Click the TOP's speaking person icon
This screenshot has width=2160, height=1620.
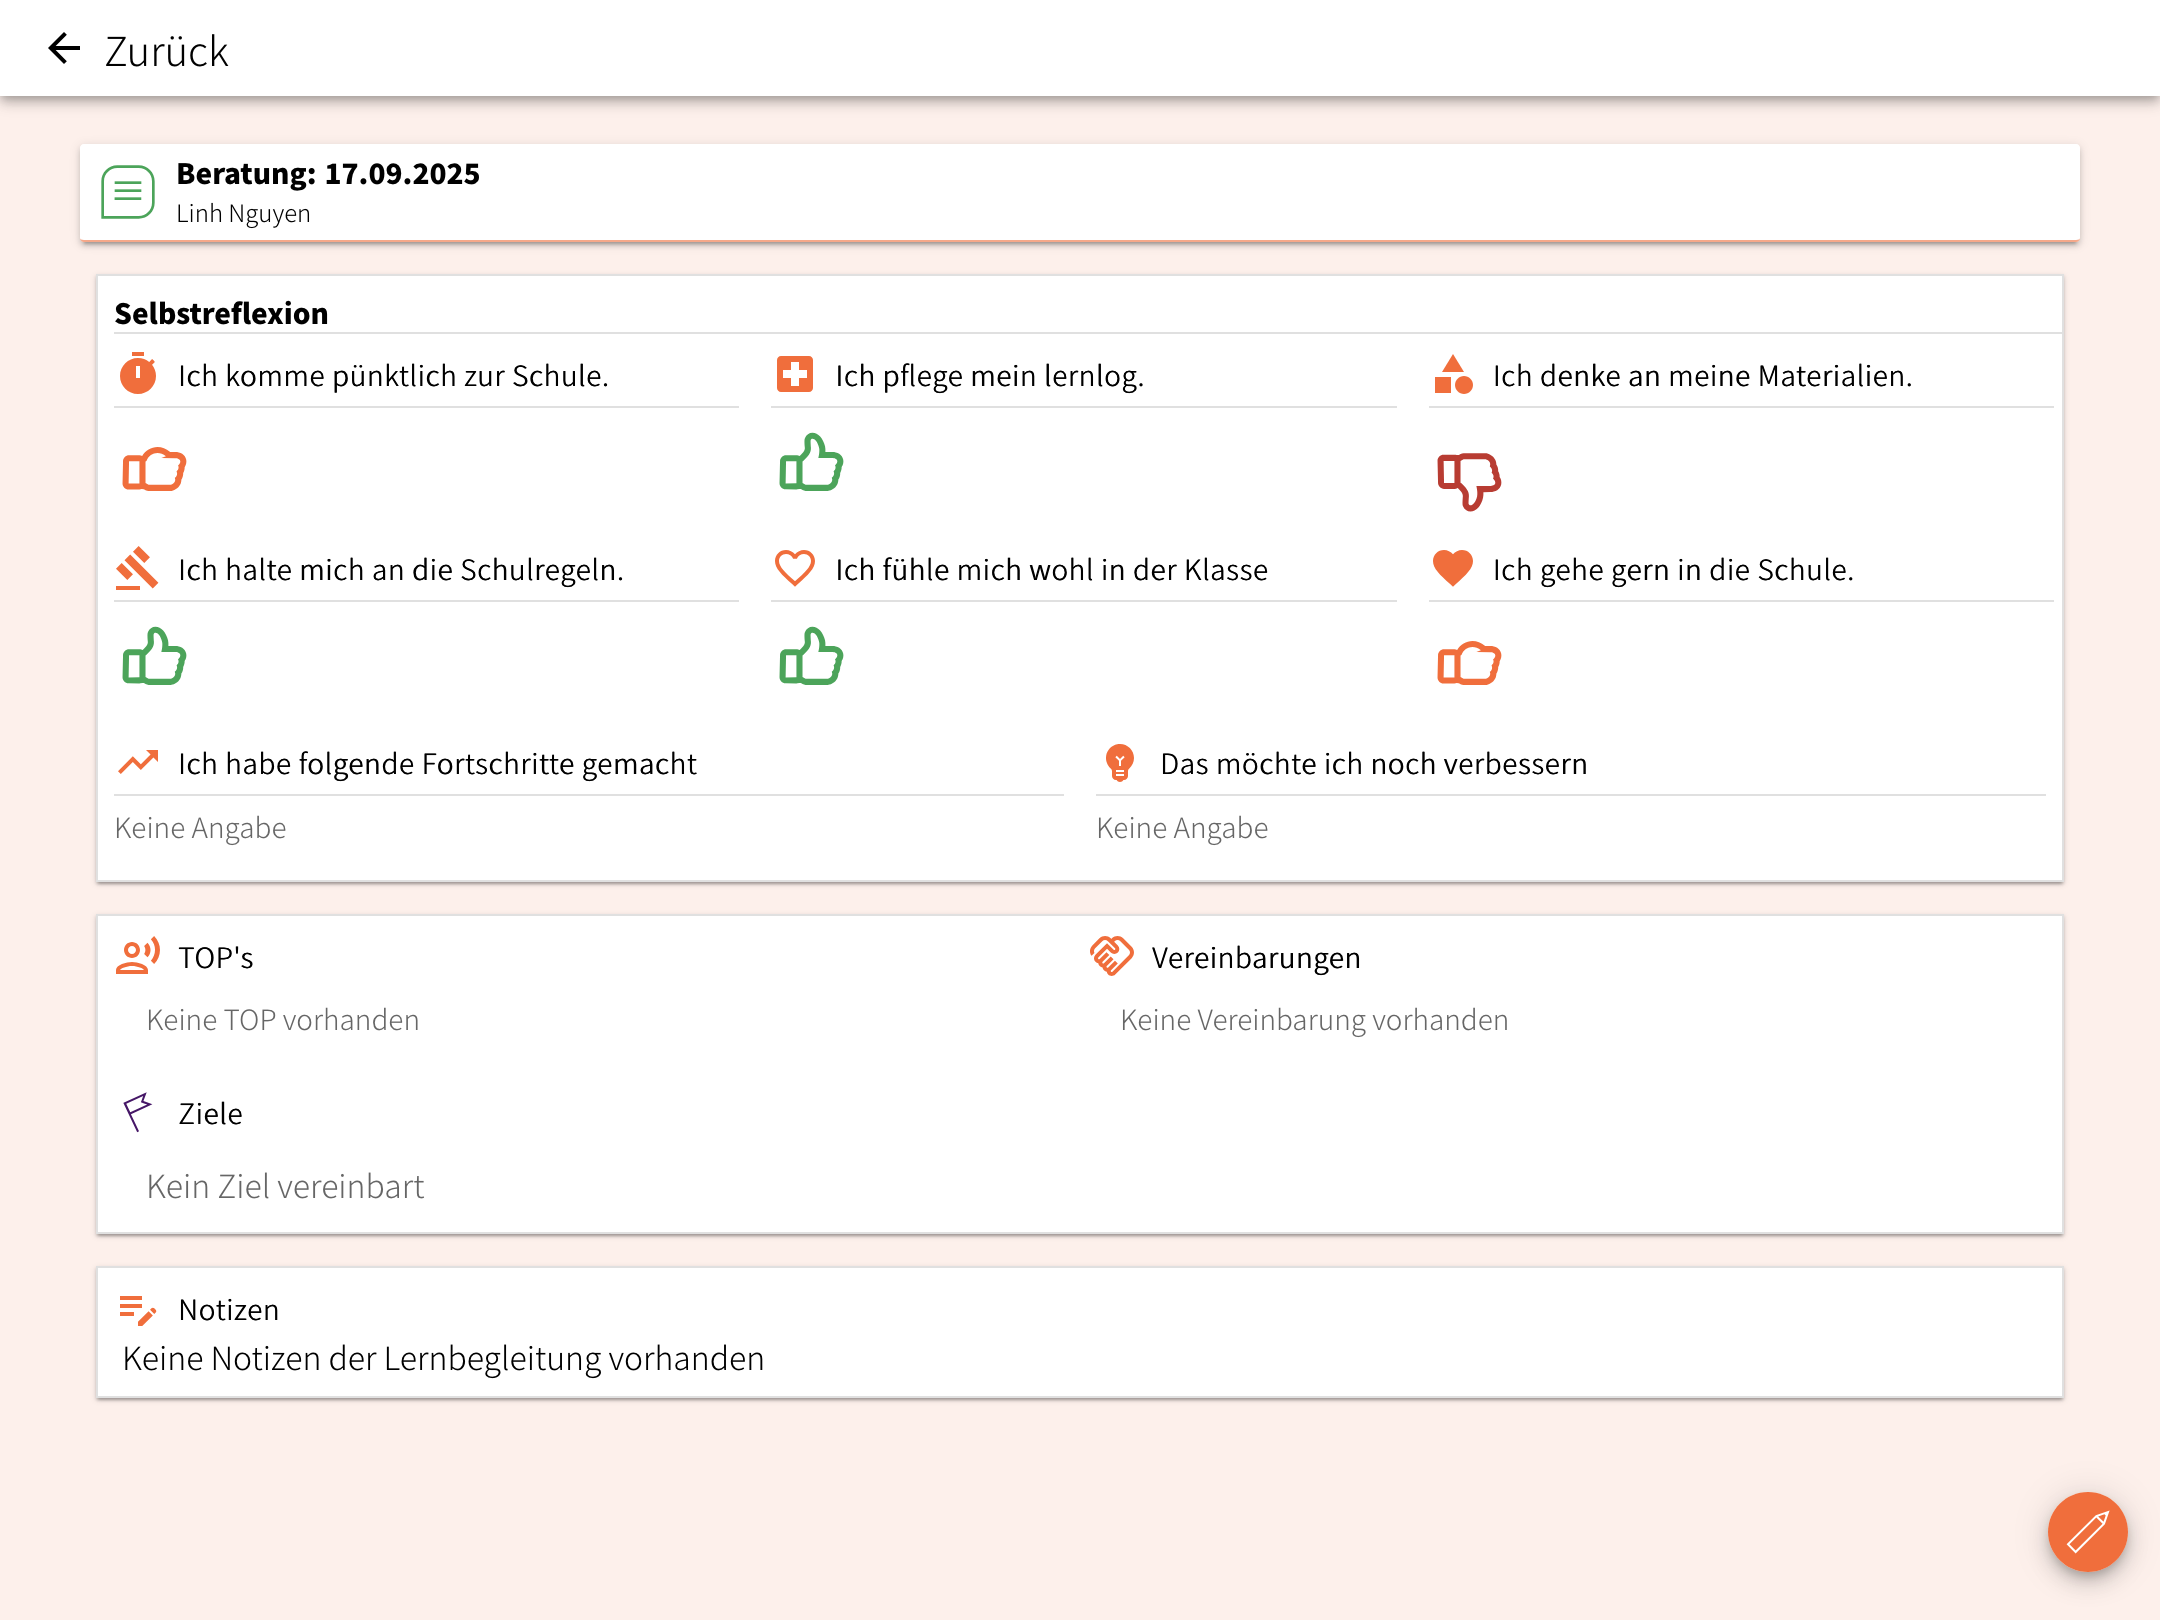coord(138,956)
